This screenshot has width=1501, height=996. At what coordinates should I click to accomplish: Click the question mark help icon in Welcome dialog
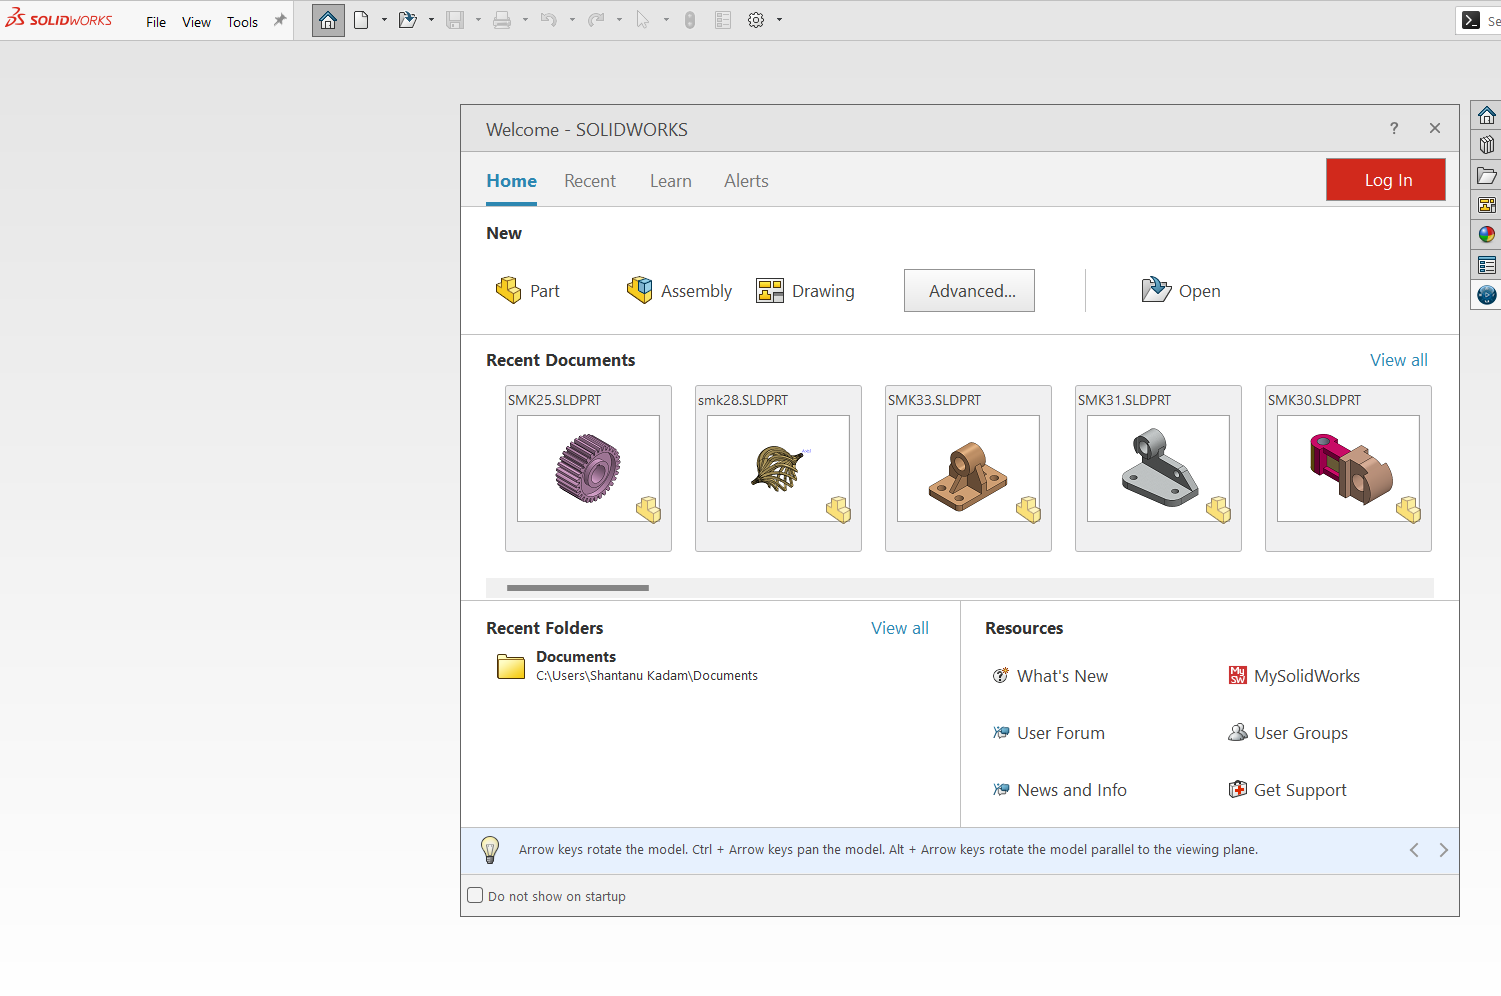tap(1394, 128)
